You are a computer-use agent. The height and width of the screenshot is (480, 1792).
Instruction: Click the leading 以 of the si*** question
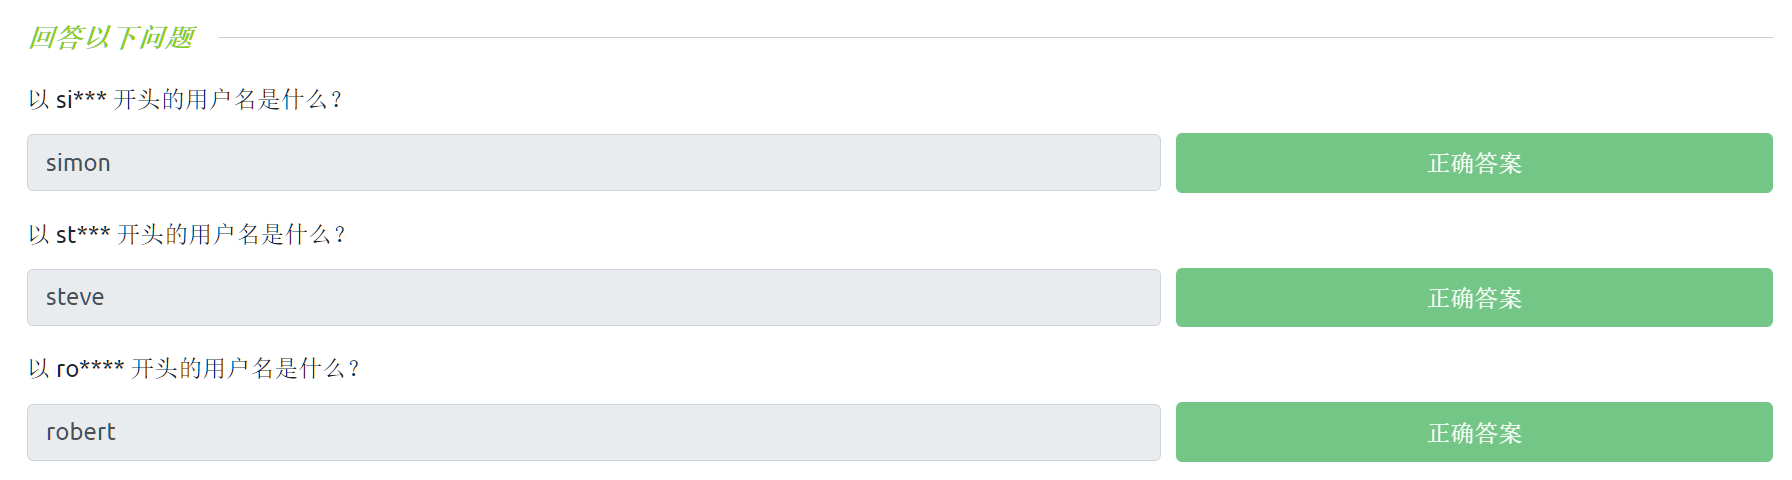pyautogui.click(x=39, y=100)
